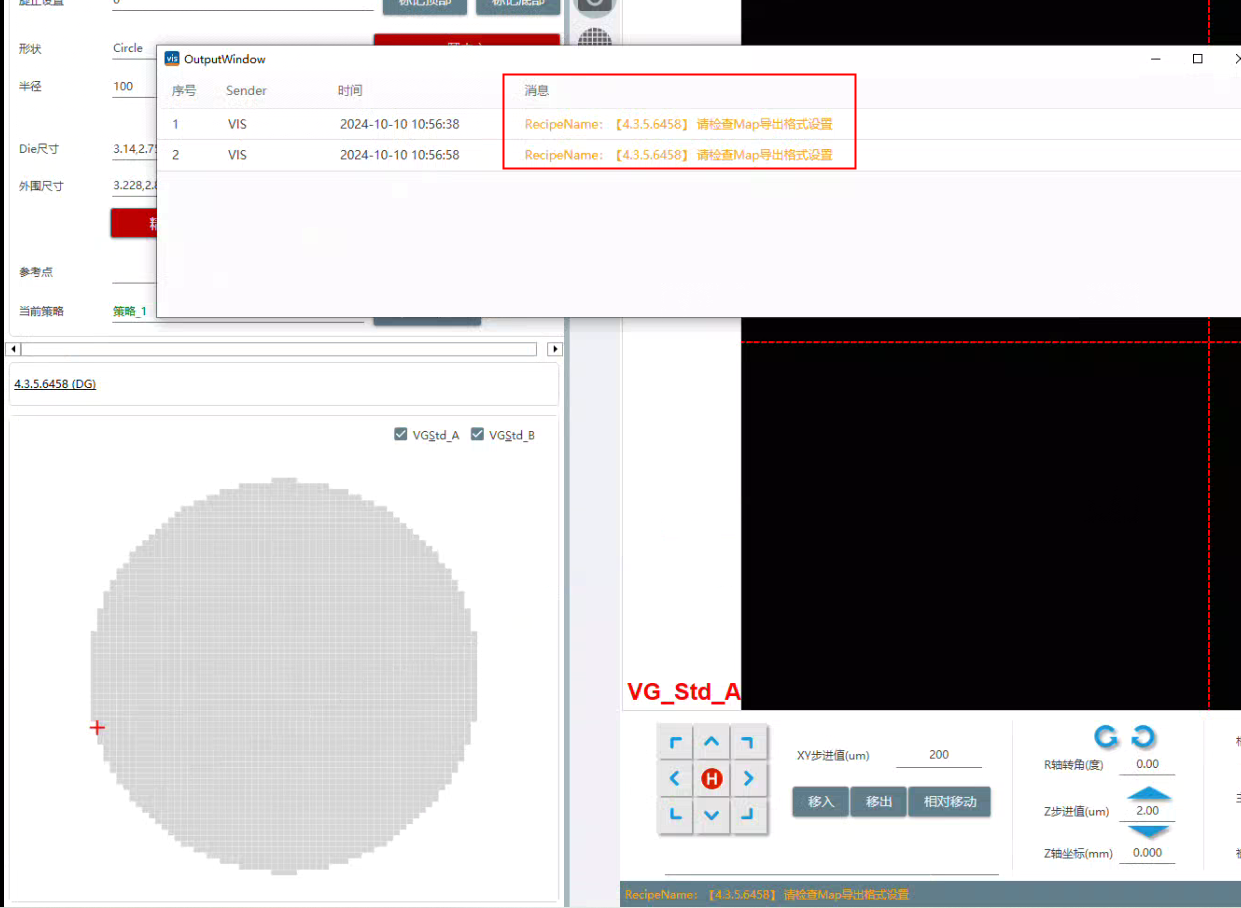Click the grid wafer icon behind OutputWindow
This screenshot has height=908, width=1241.
[x=595, y=39]
